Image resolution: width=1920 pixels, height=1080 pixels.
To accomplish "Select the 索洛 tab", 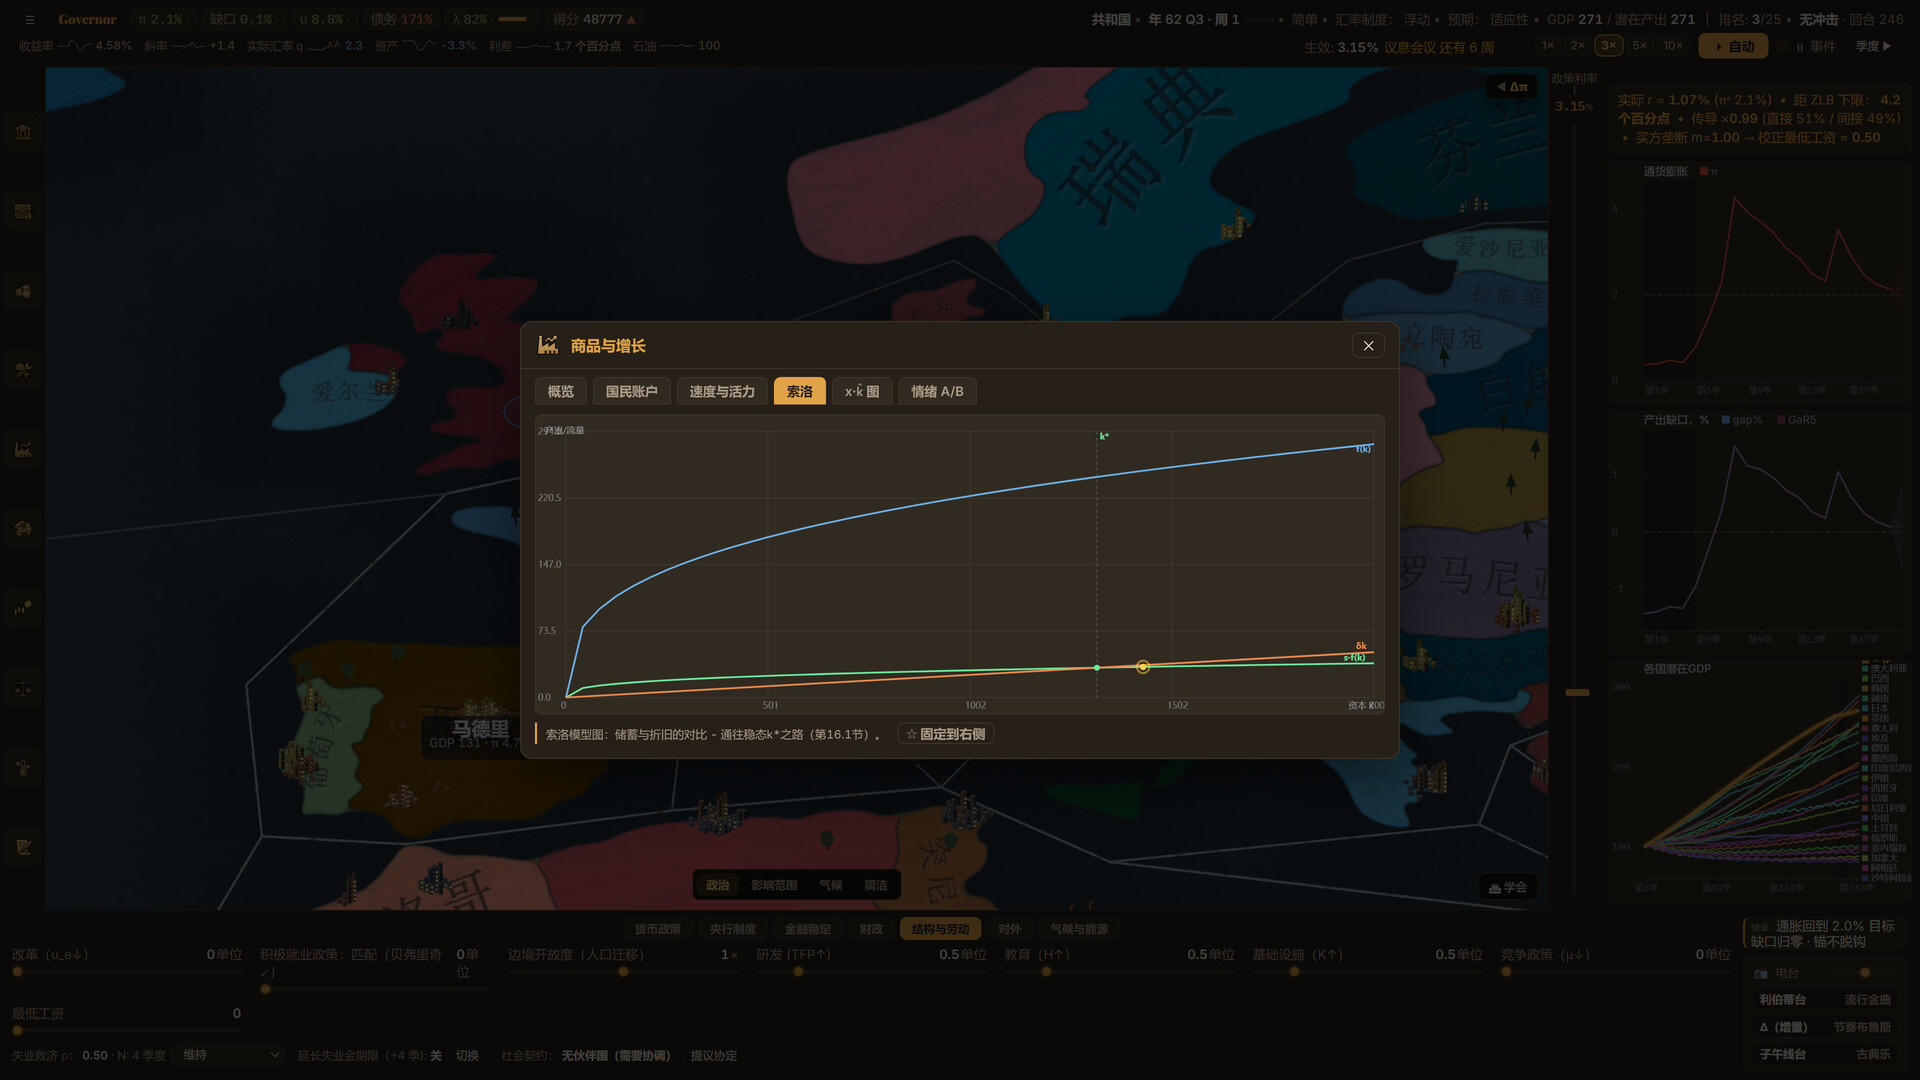I will click(800, 391).
